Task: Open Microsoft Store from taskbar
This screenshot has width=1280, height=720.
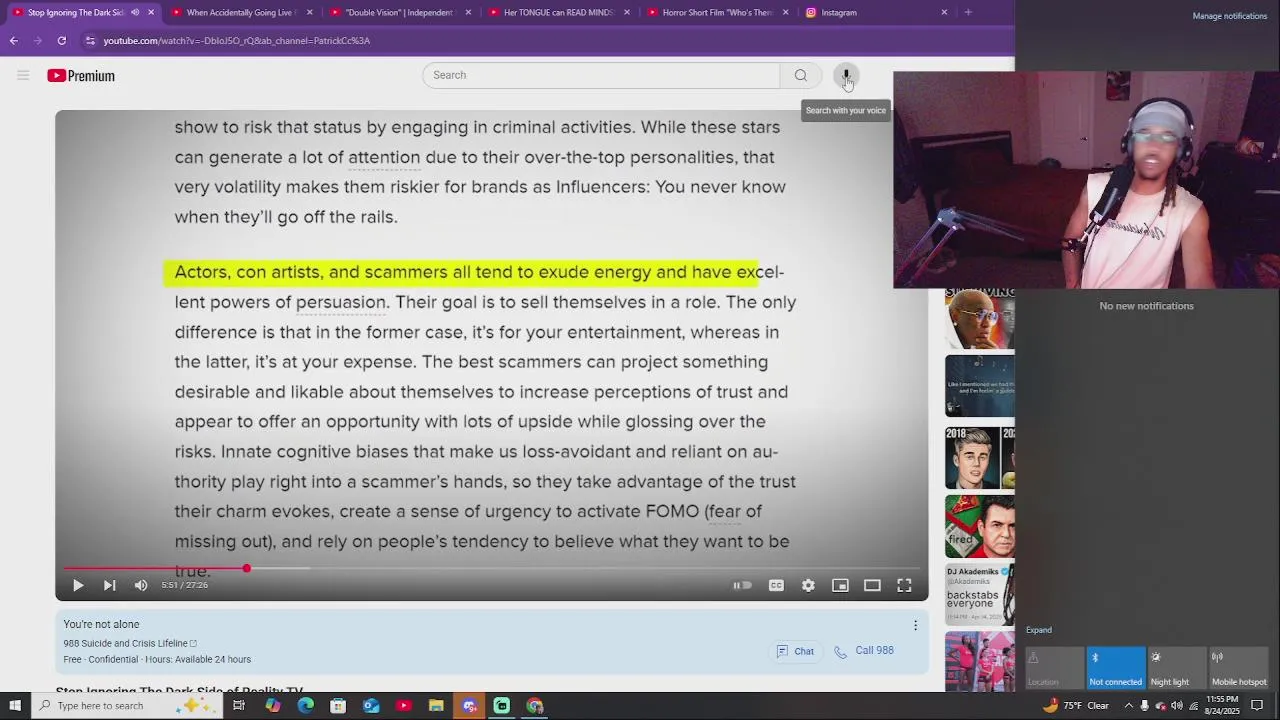Action: pos(338,706)
